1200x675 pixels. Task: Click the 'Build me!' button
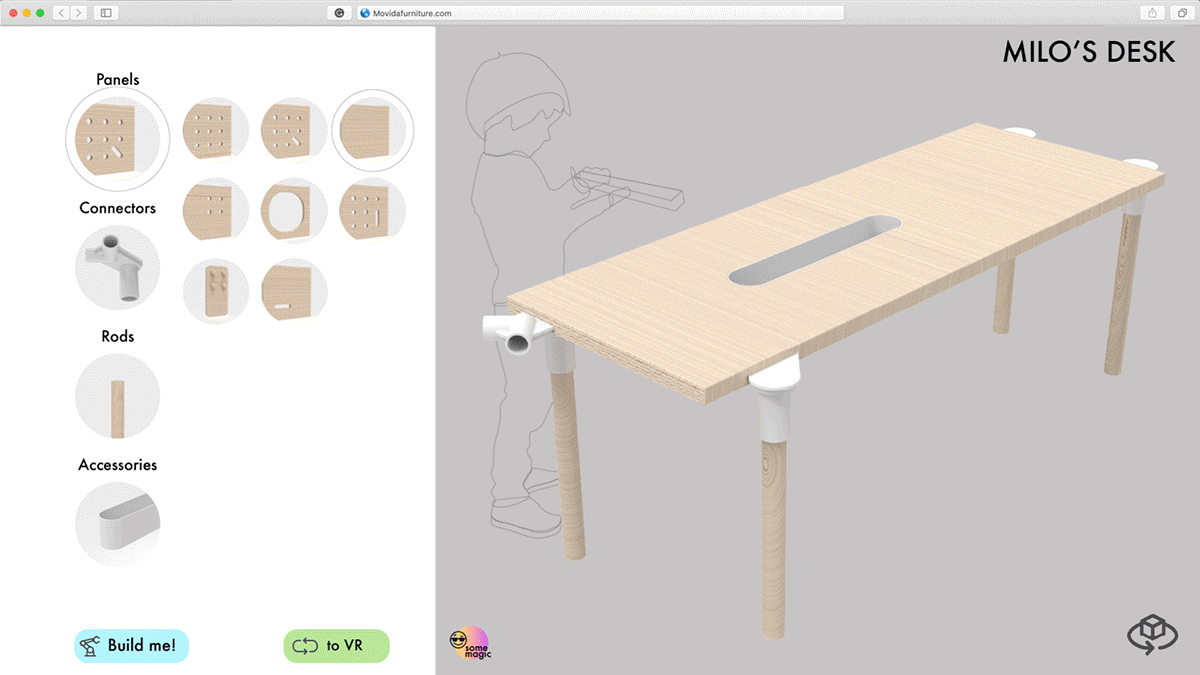coord(131,646)
